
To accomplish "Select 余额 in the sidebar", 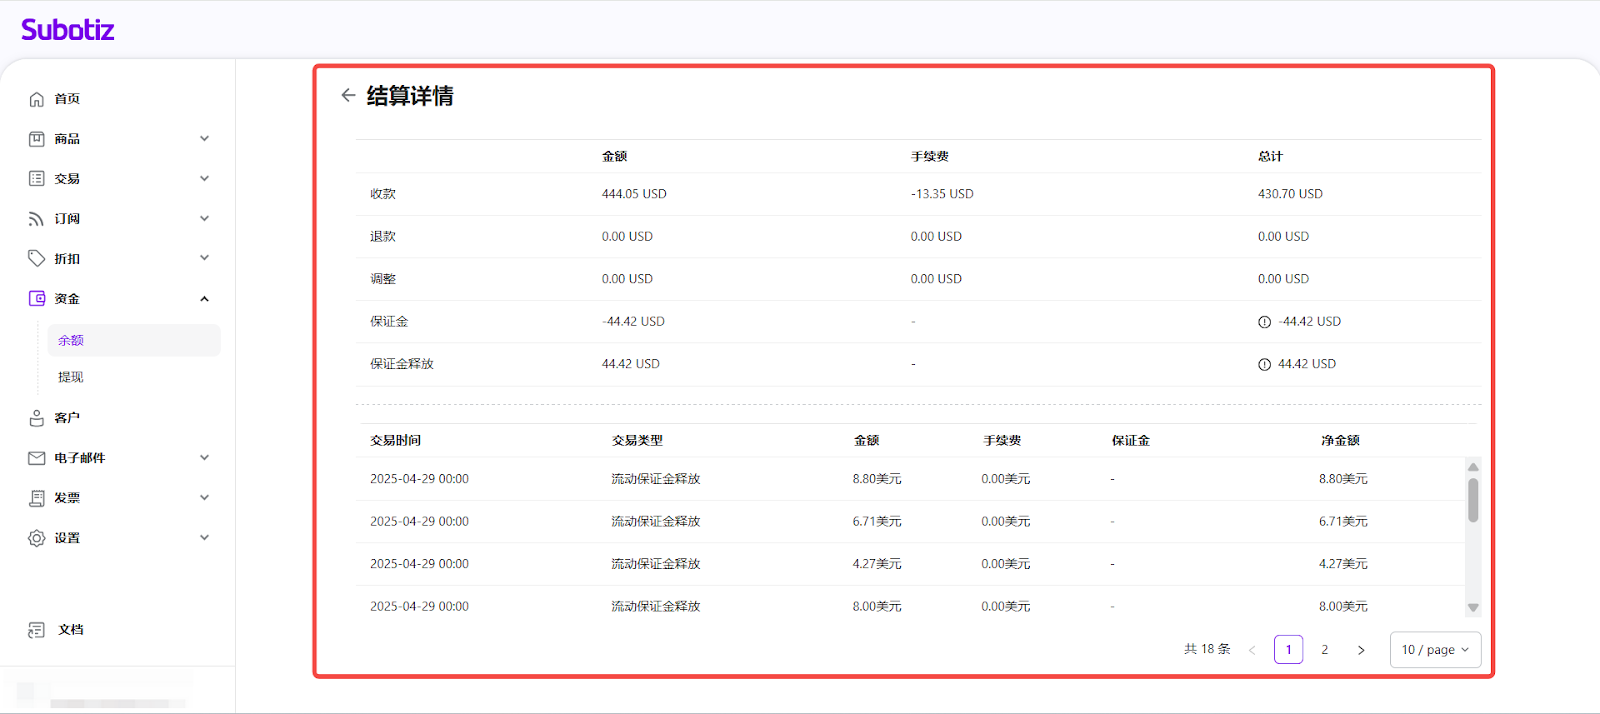I will [x=71, y=341].
